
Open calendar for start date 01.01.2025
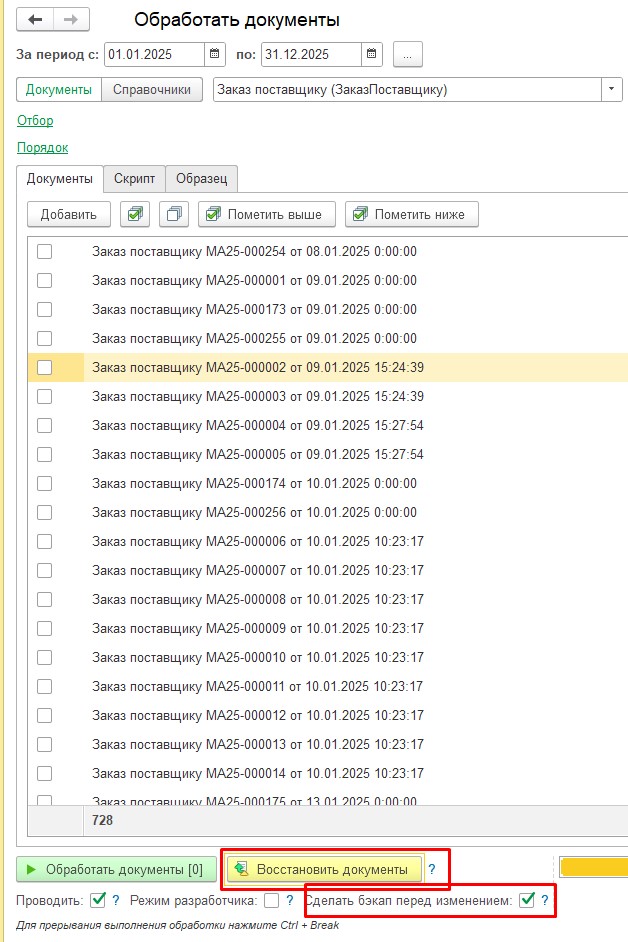(x=215, y=54)
